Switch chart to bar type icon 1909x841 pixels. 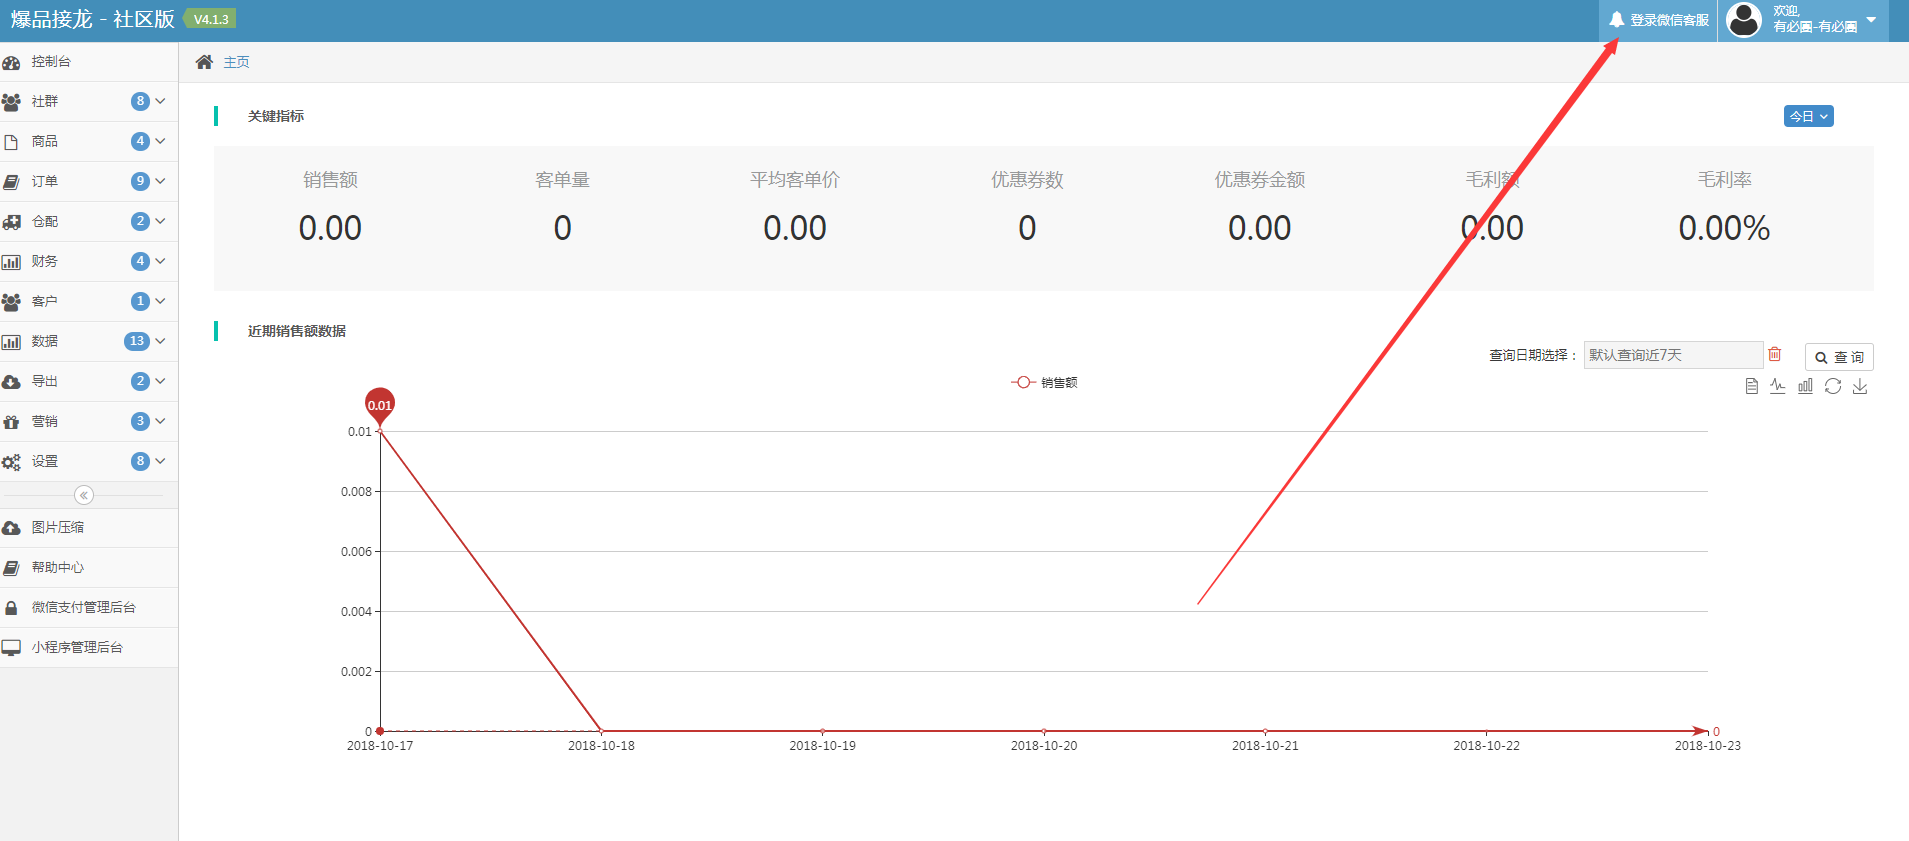(x=1805, y=386)
